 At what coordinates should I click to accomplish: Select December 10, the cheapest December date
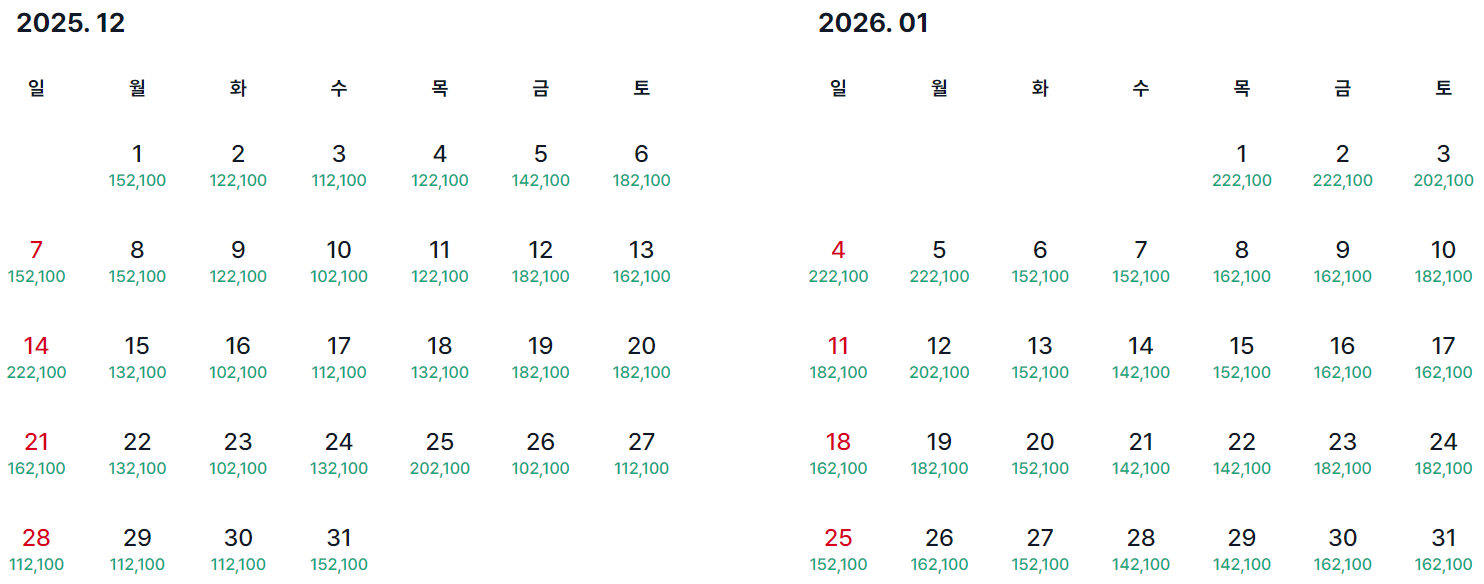pos(338,250)
